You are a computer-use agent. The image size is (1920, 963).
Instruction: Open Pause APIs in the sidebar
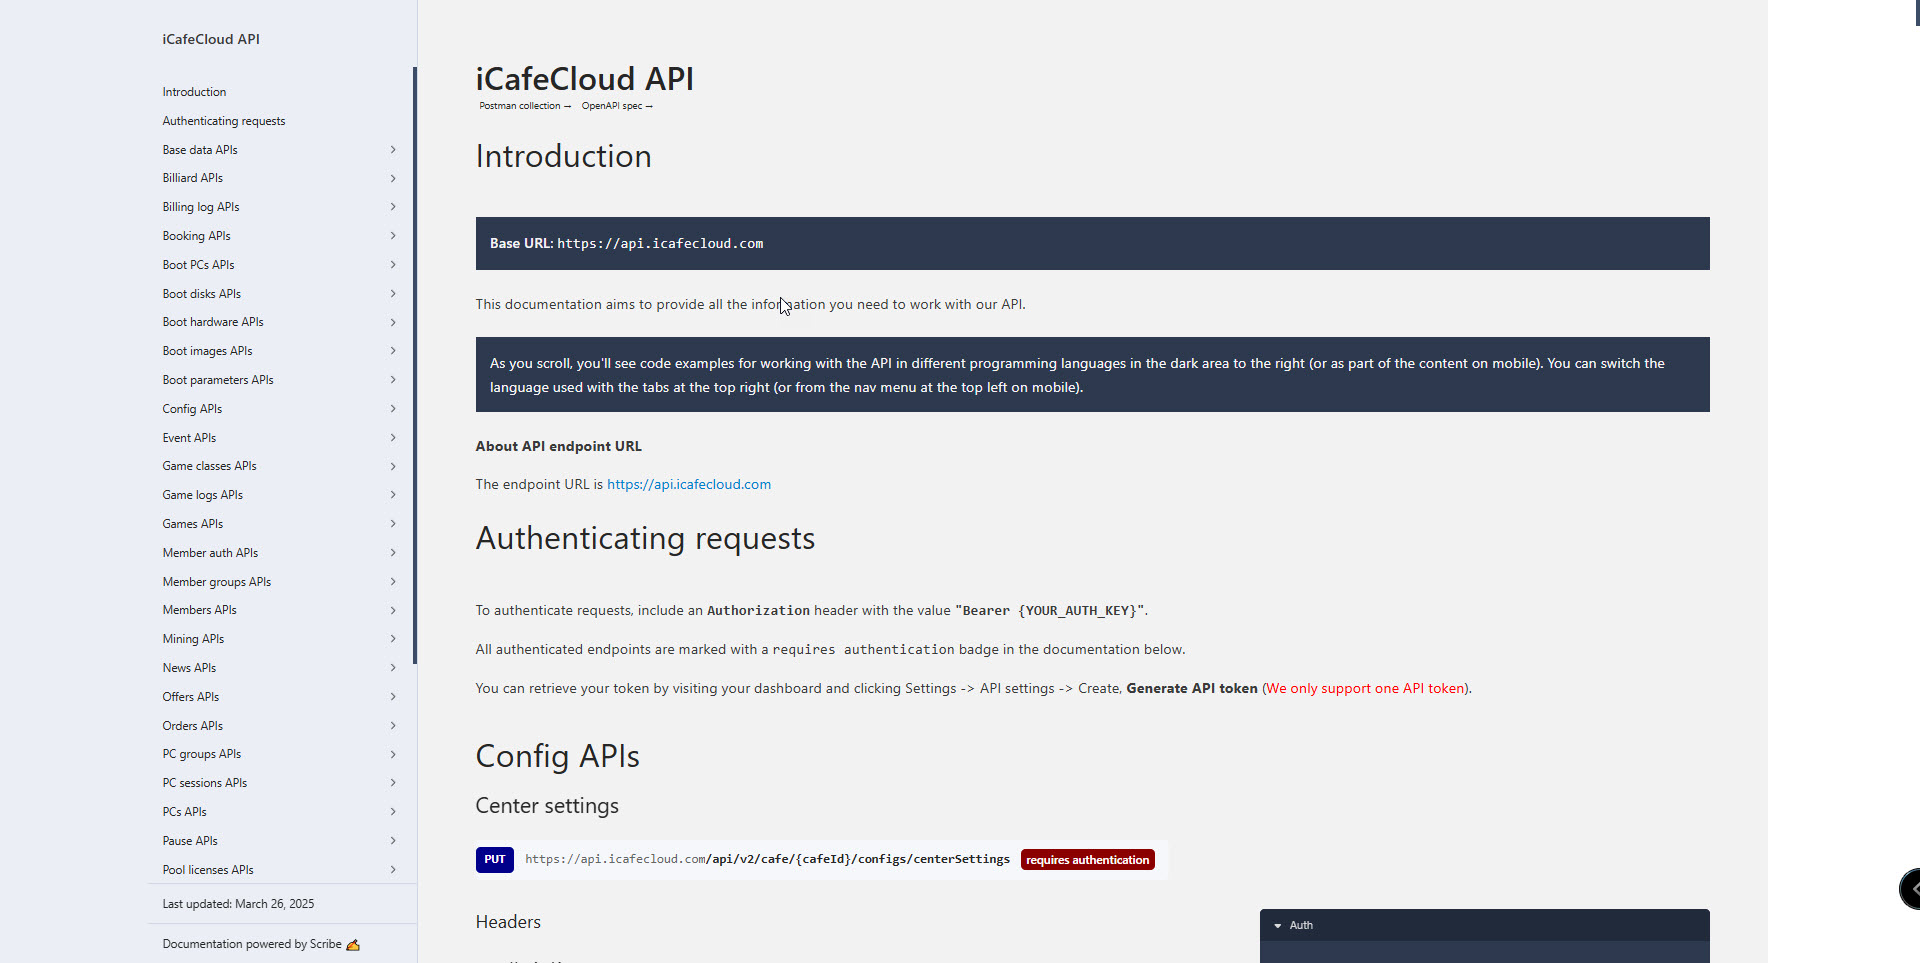coord(190,841)
